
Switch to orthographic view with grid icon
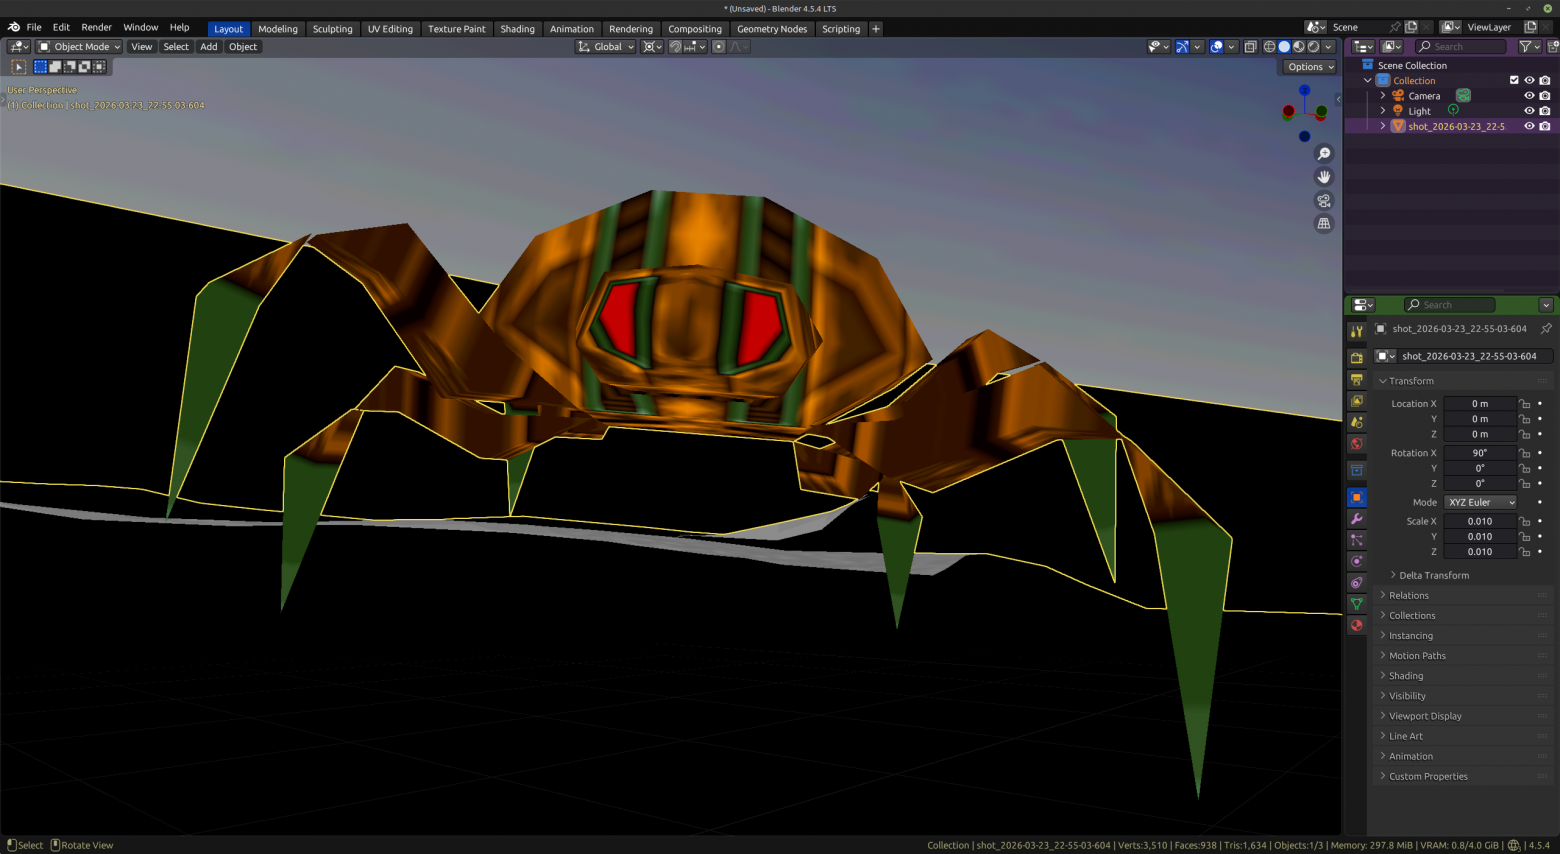click(1324, 224)
